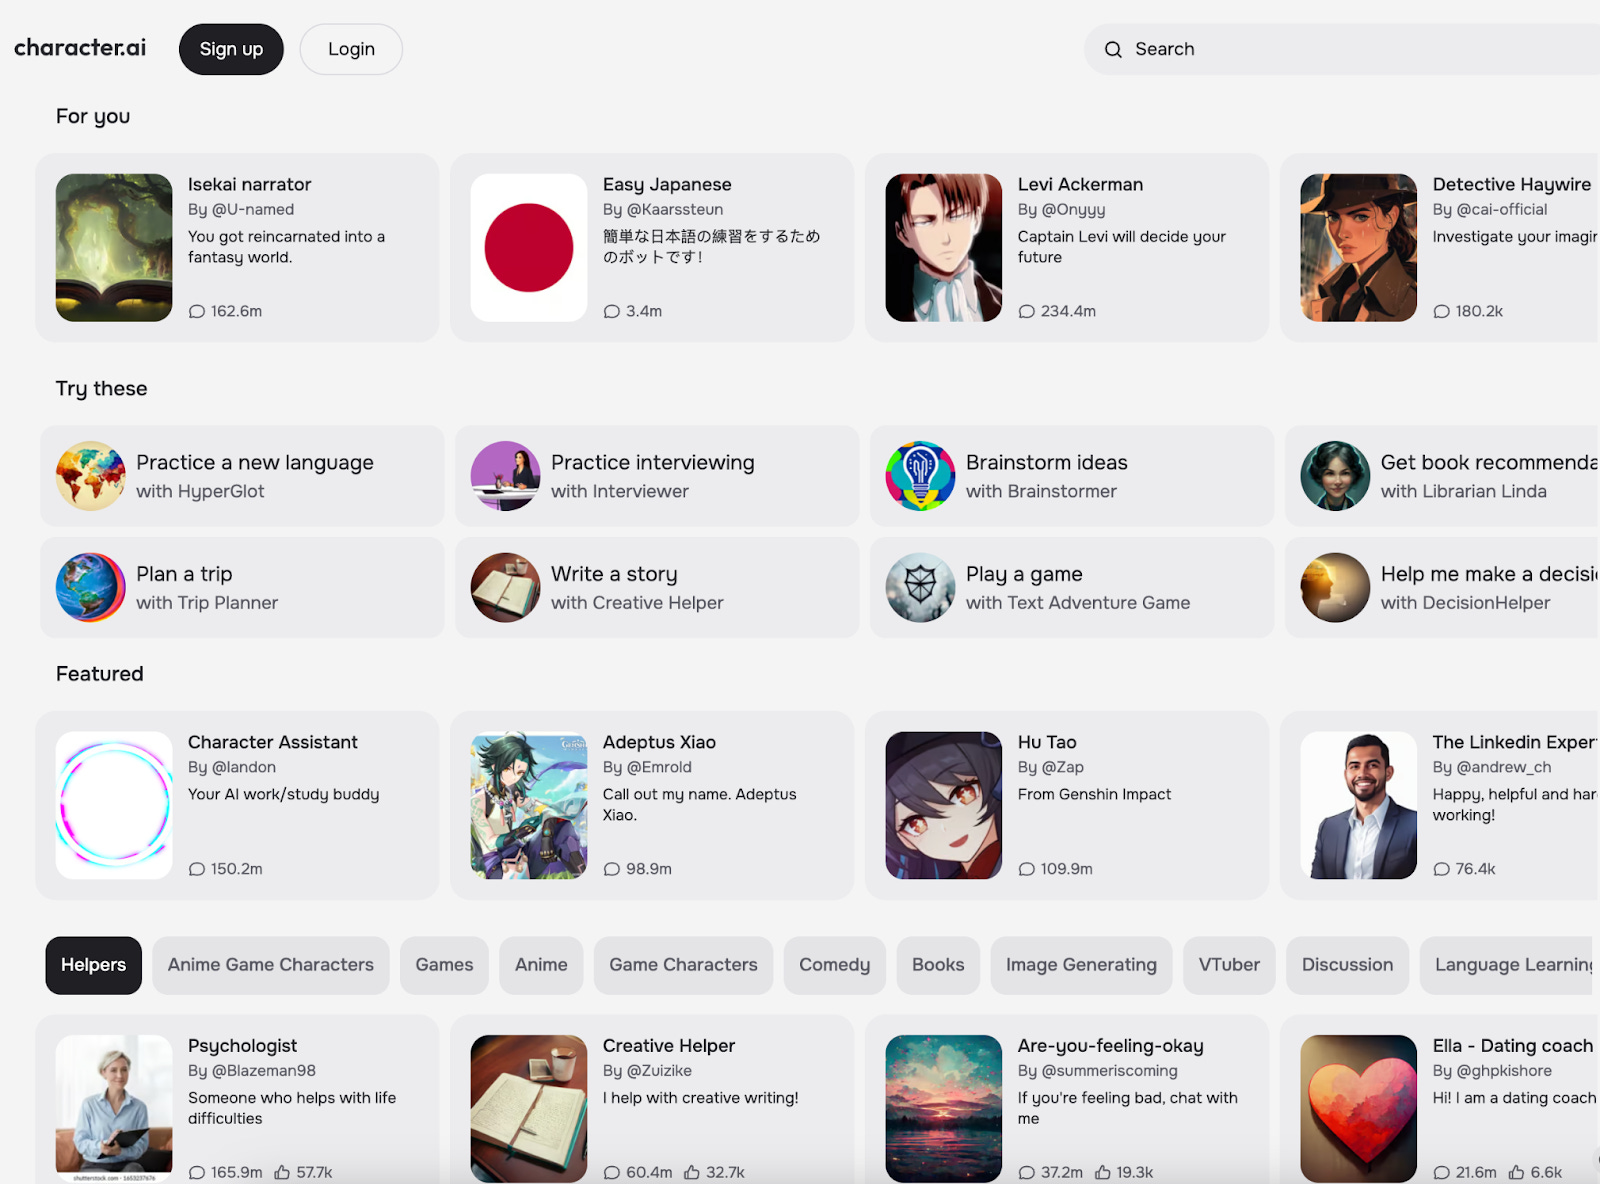Click DecisionHelper silhouette icon
Image resolution: width=1600 pixels, height=1184 pixels.
[x=1336, y=588]
